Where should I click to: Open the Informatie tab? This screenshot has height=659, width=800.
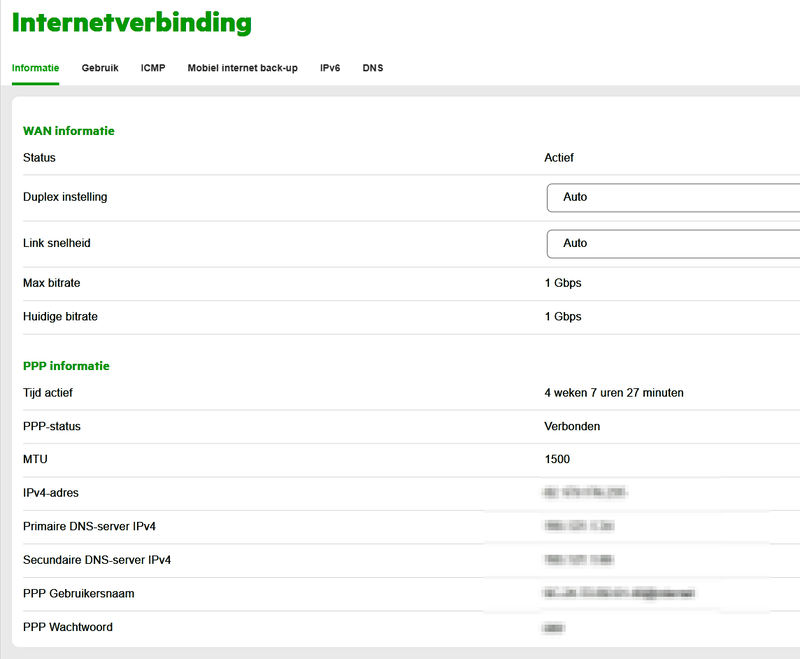click(x=35, y=68)
